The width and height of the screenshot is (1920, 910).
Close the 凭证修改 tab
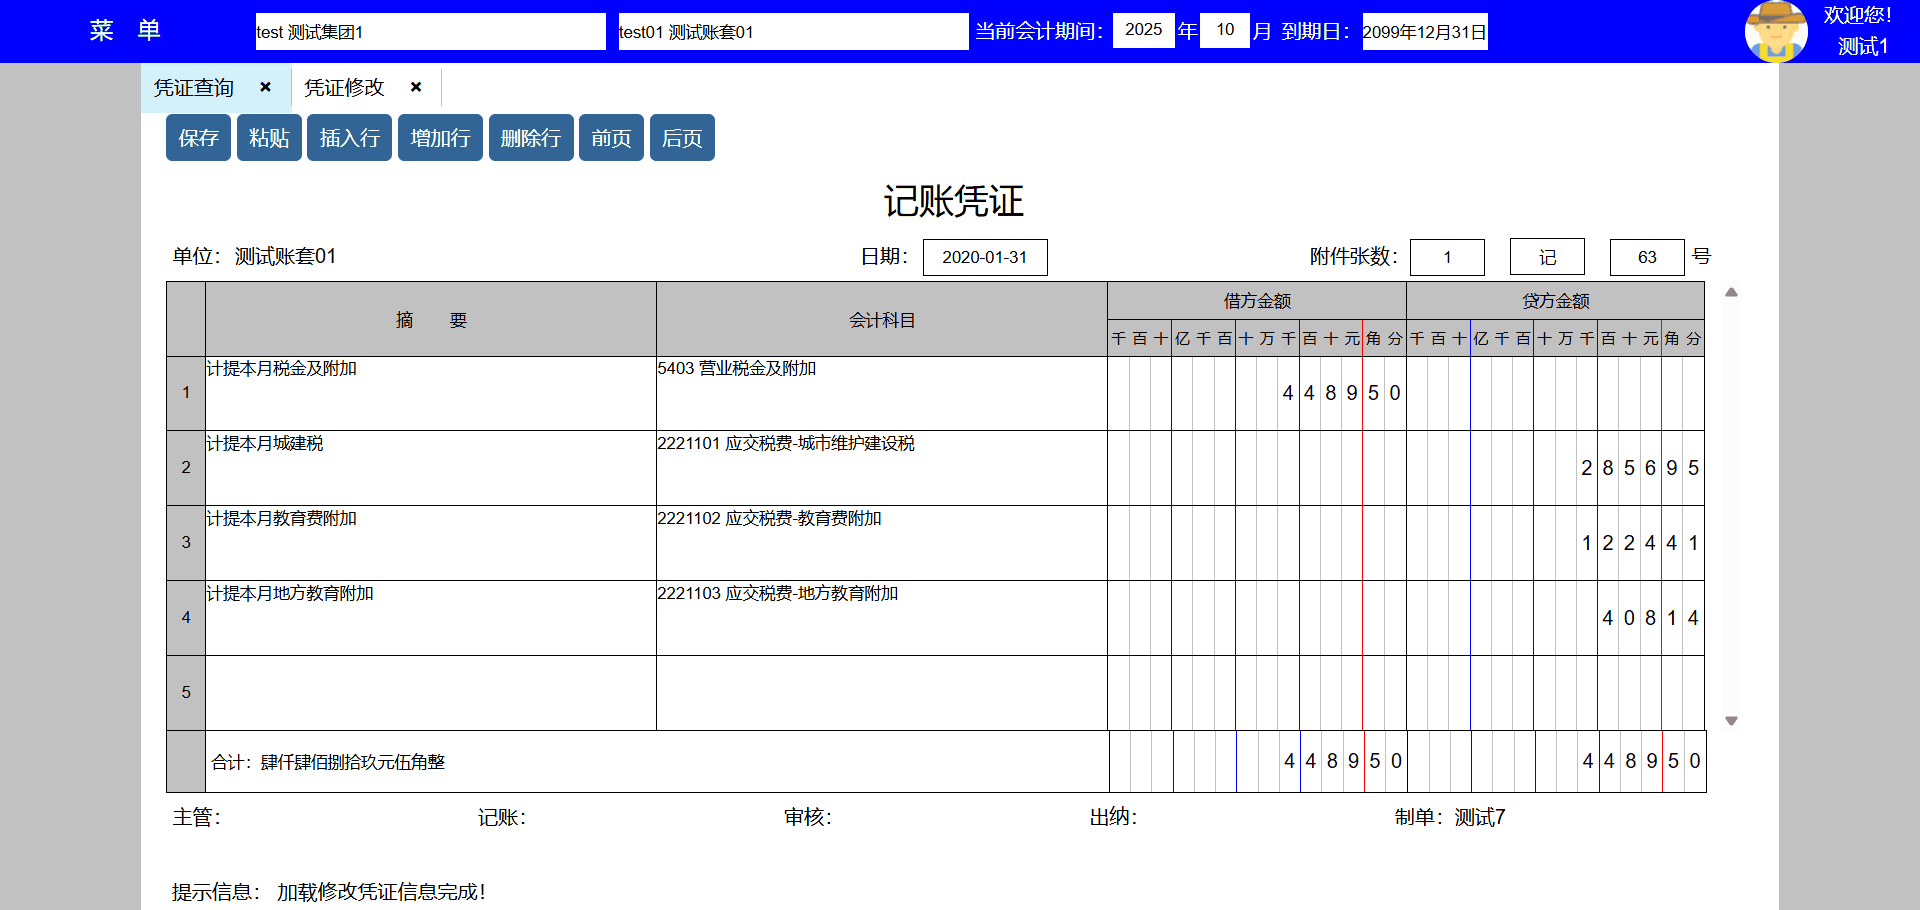(416, 87)
